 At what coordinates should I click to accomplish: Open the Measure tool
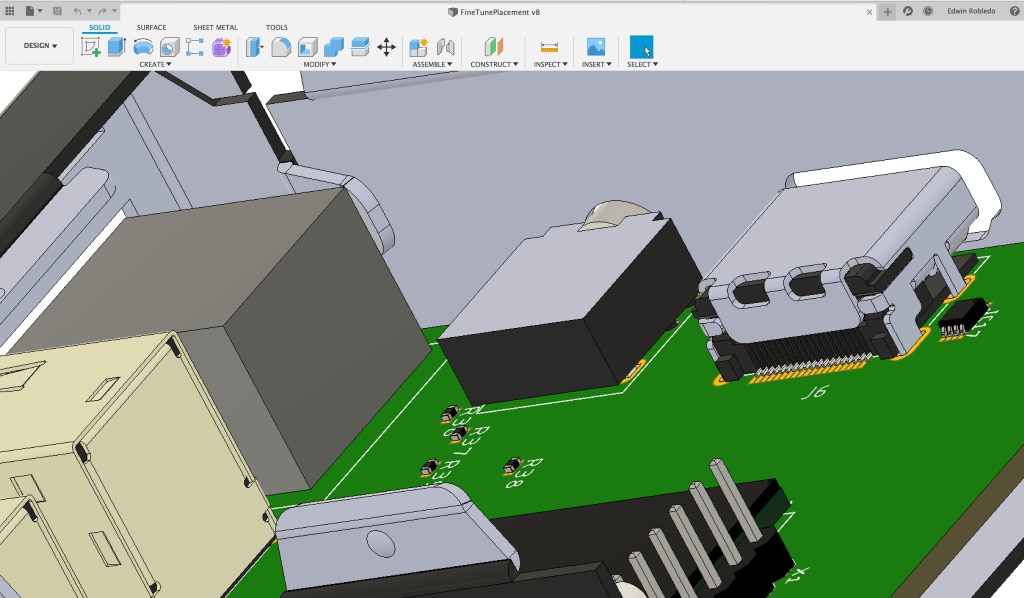[x=549, y=46]
